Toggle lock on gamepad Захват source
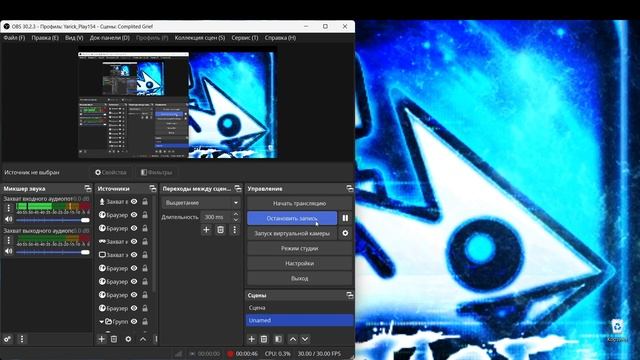Screen dimensions: 640x360 point(145,242)
